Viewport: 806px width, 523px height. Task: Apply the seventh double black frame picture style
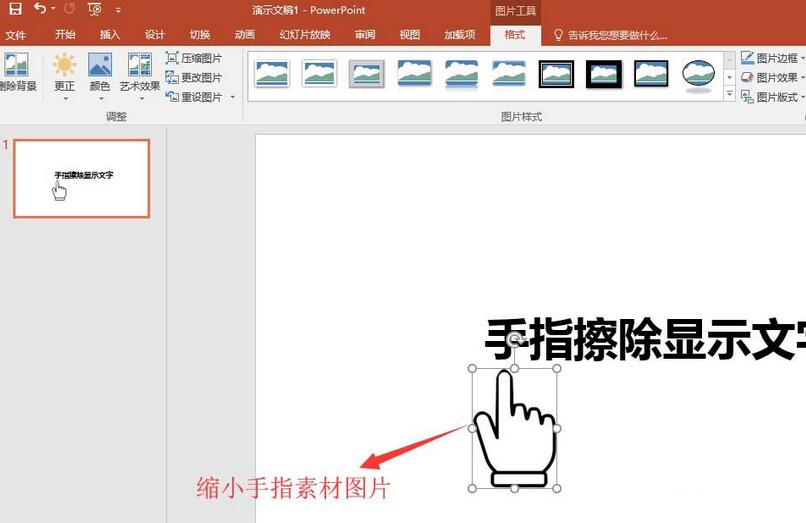point(556,74)
